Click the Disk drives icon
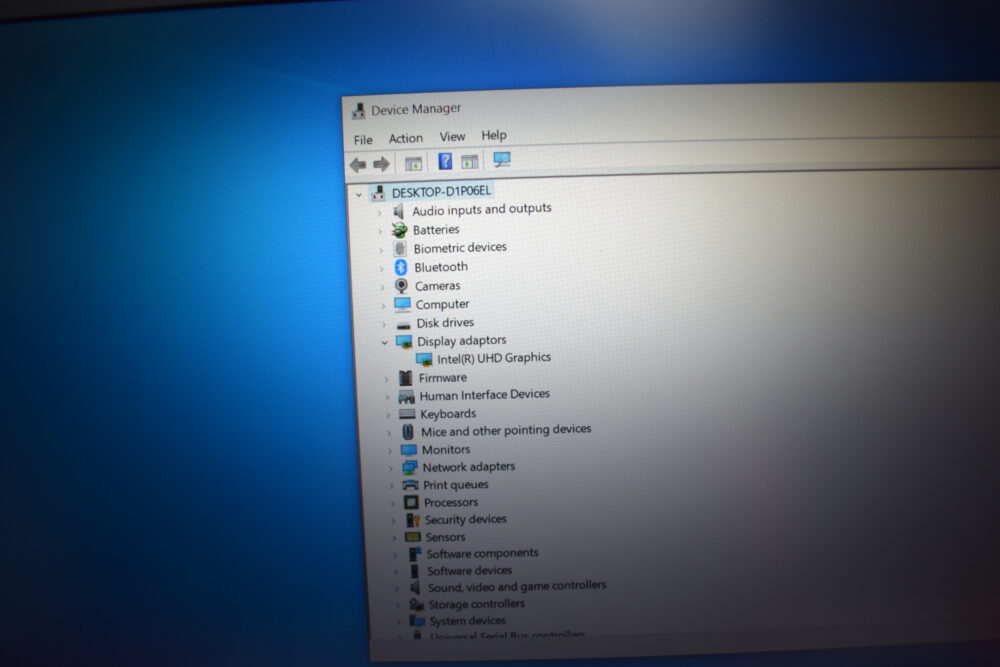This screenshot has height=667, width=1000. 403,325
